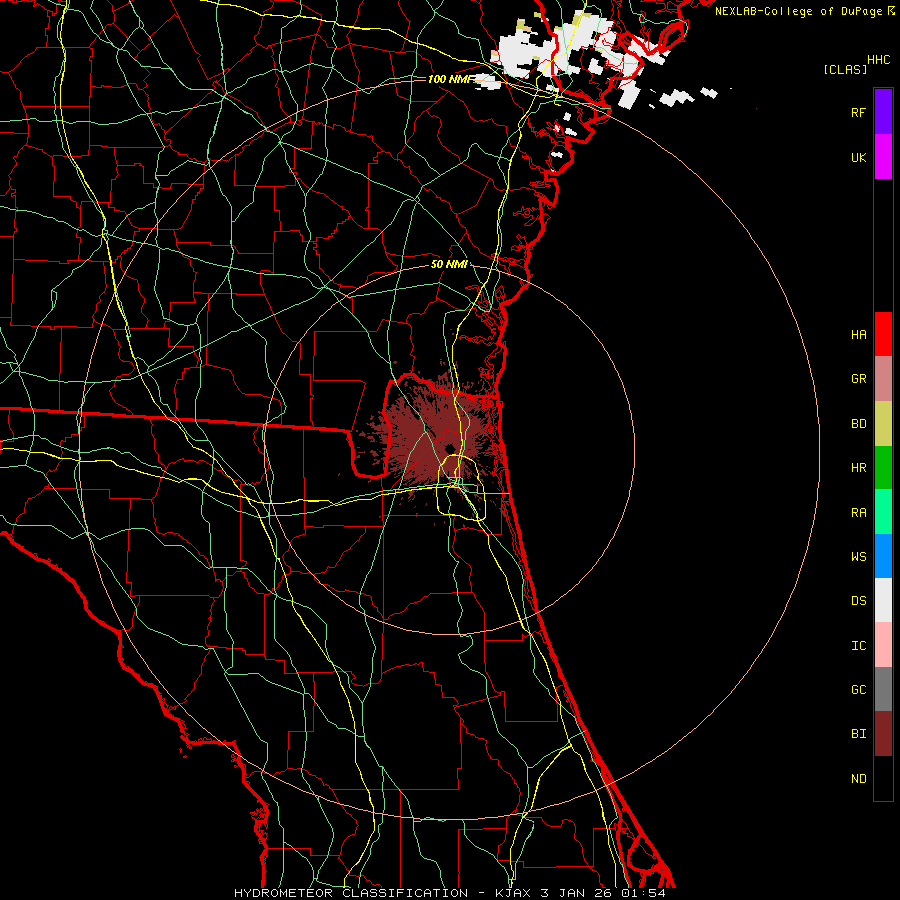Click the HR legend label
The image size is (900, 900).
point(858,468)
